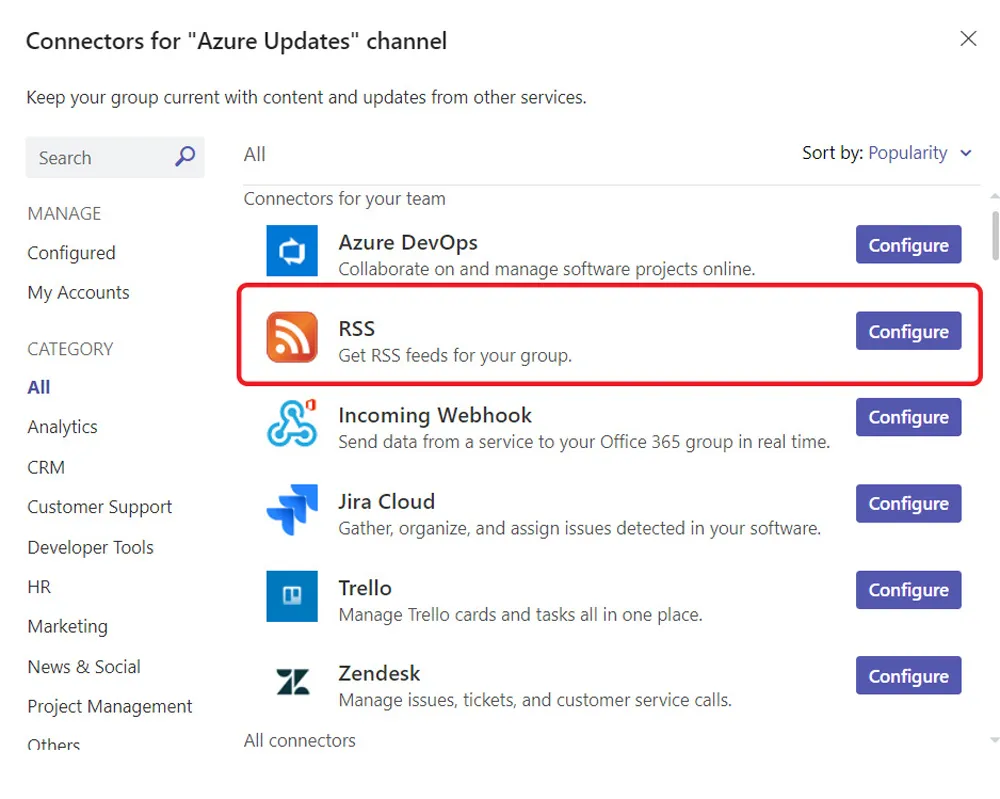Select the Analytics category
1000x799 pixels.
[x=62, y=427]
